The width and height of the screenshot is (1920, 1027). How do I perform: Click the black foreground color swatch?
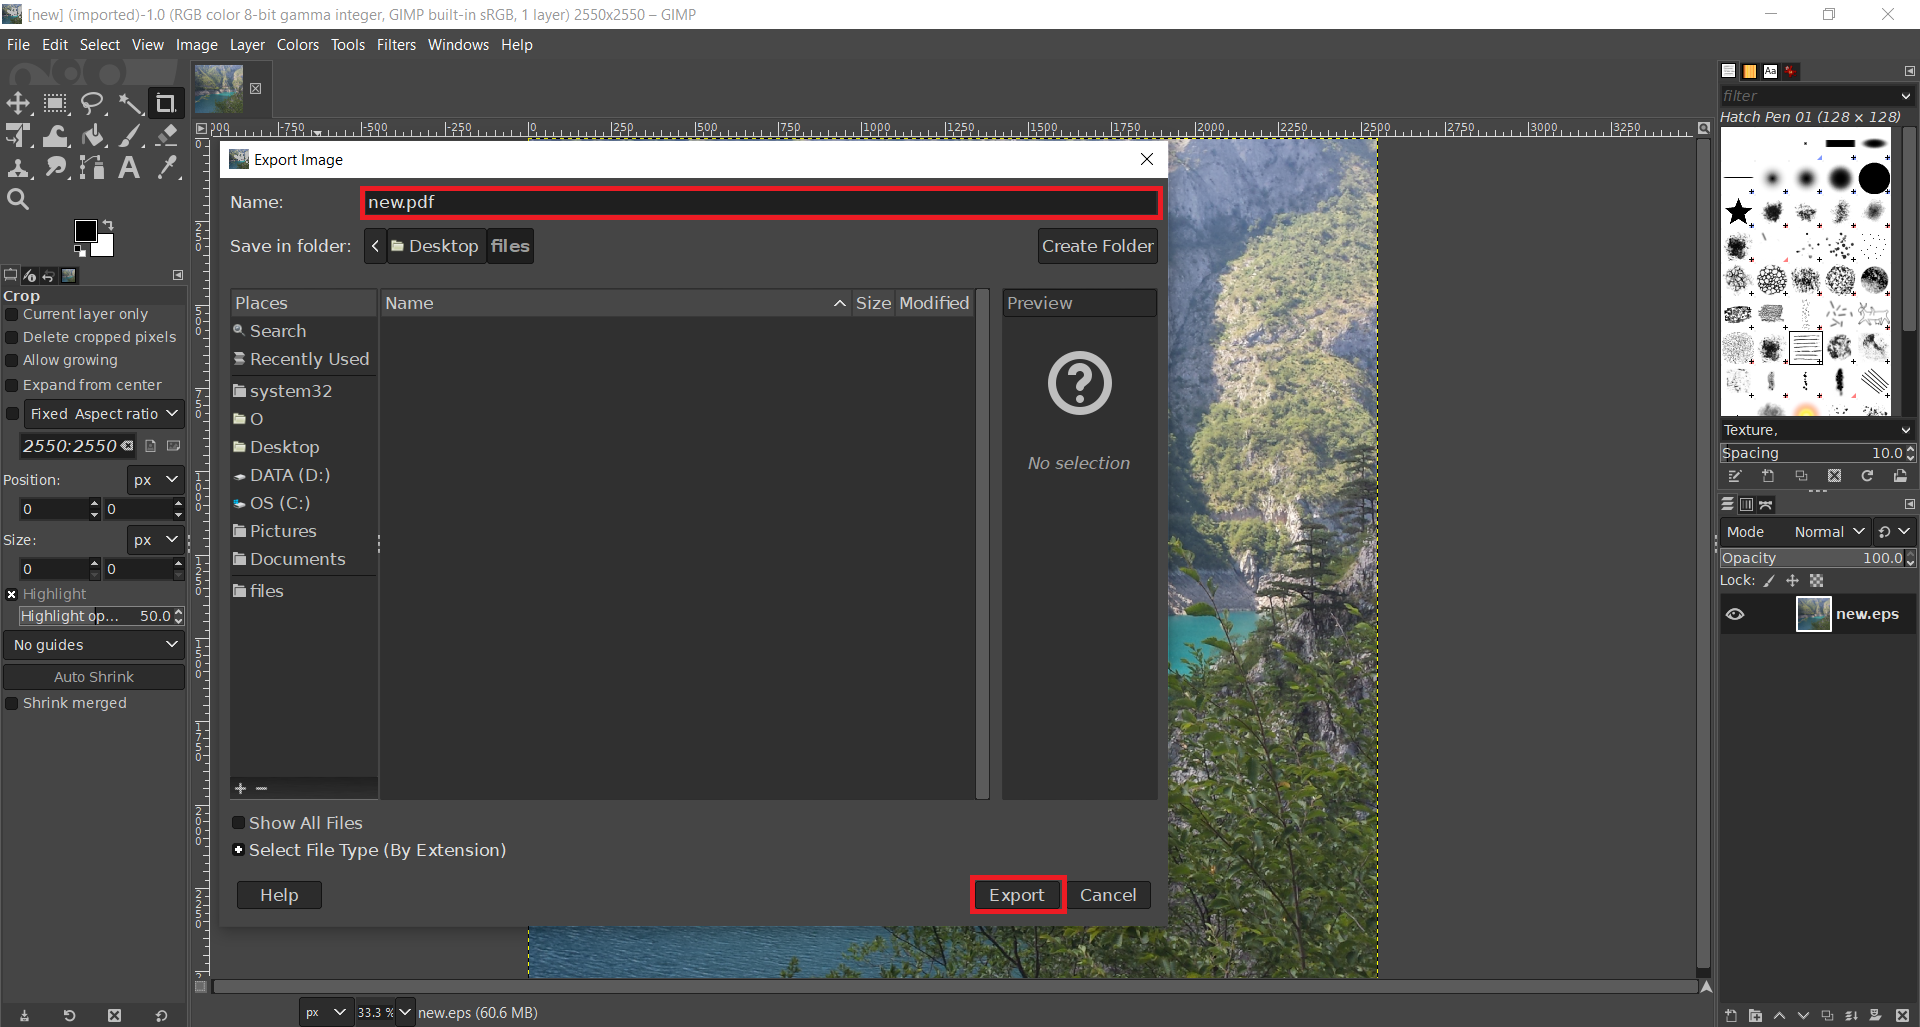86,231
